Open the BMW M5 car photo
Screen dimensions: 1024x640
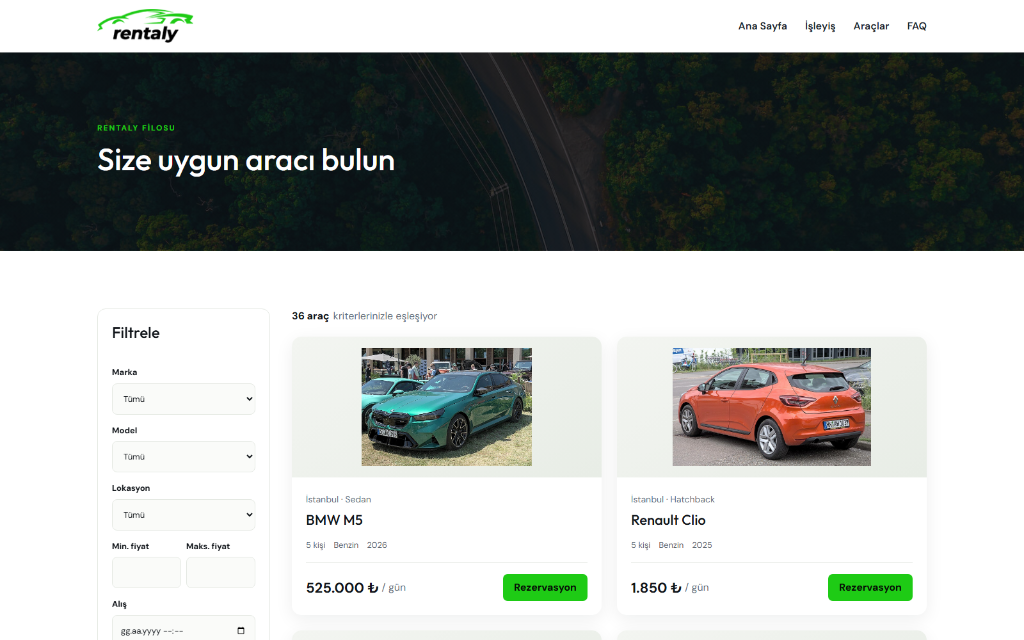tap(447, 407)
